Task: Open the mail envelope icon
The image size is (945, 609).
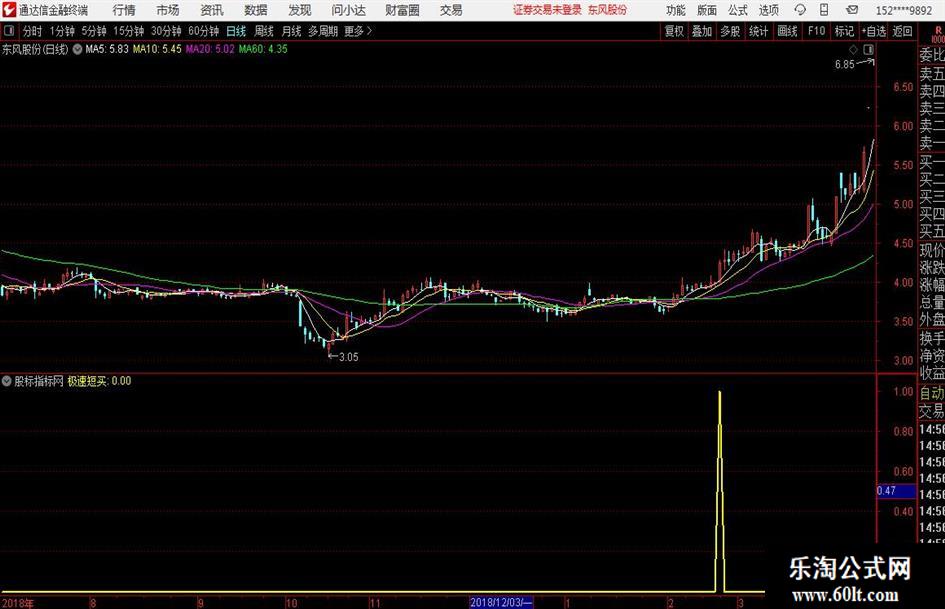Action: (x=852, y=10)
